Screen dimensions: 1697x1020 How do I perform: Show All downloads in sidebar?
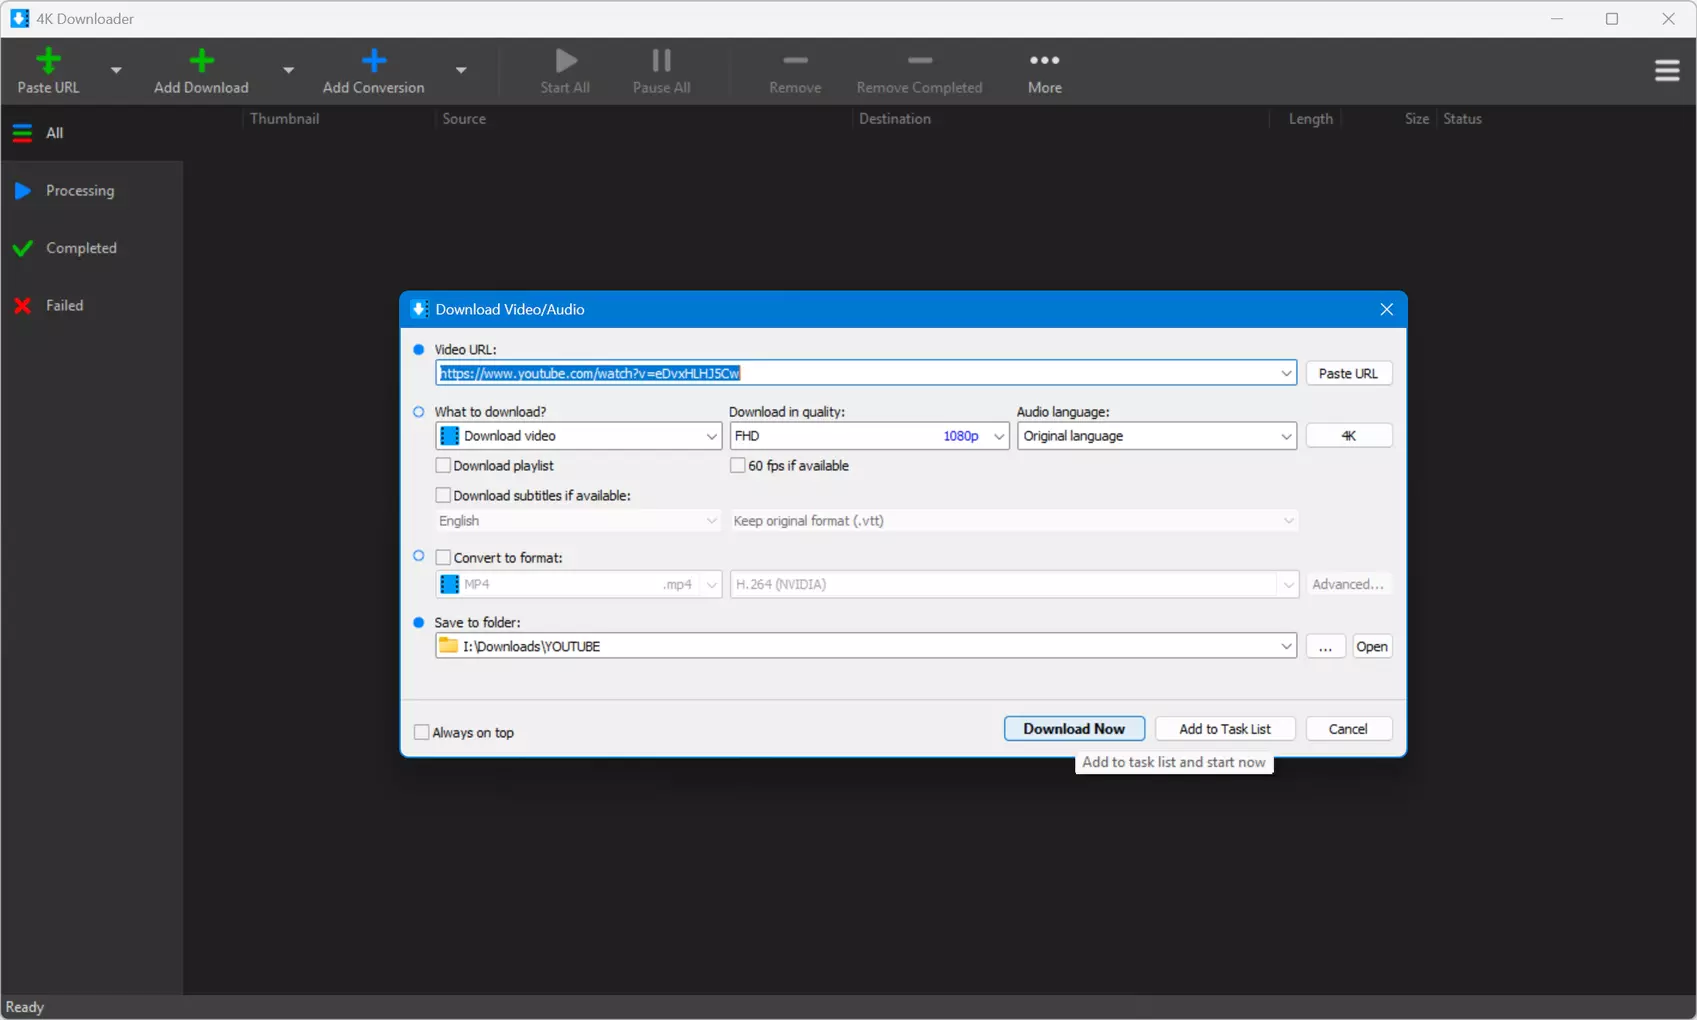92,133
